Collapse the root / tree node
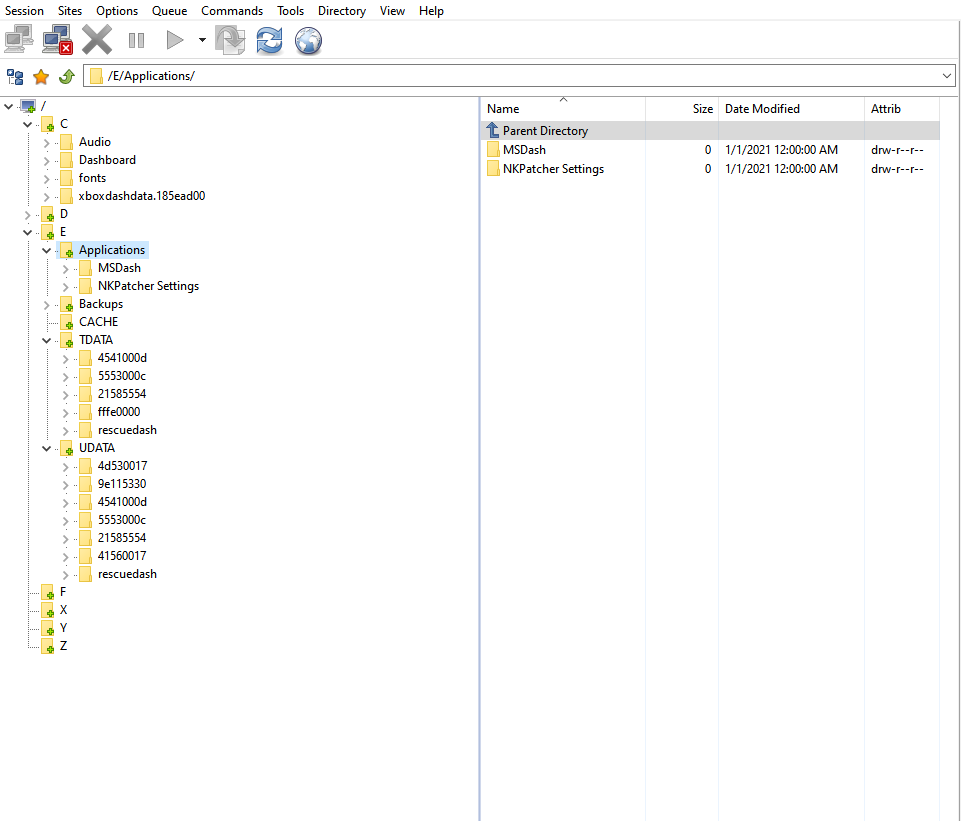This screenshot has height=821, width=961. point(9,107)
